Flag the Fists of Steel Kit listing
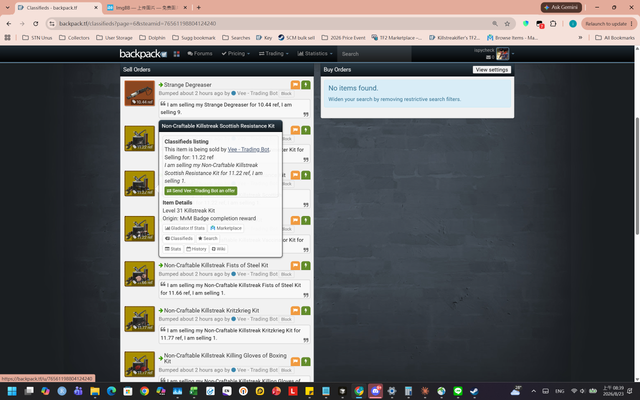Screen dimensions: 640x400 pos(295,266)
